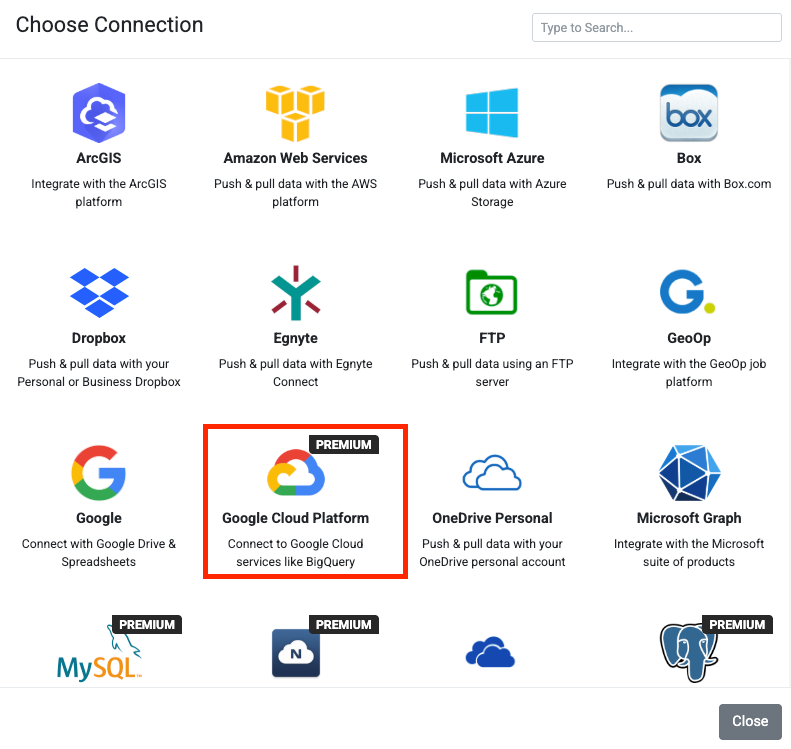
Task: Click the PREMIUM badge above the N cloud icon
Action: coord(344,625)
